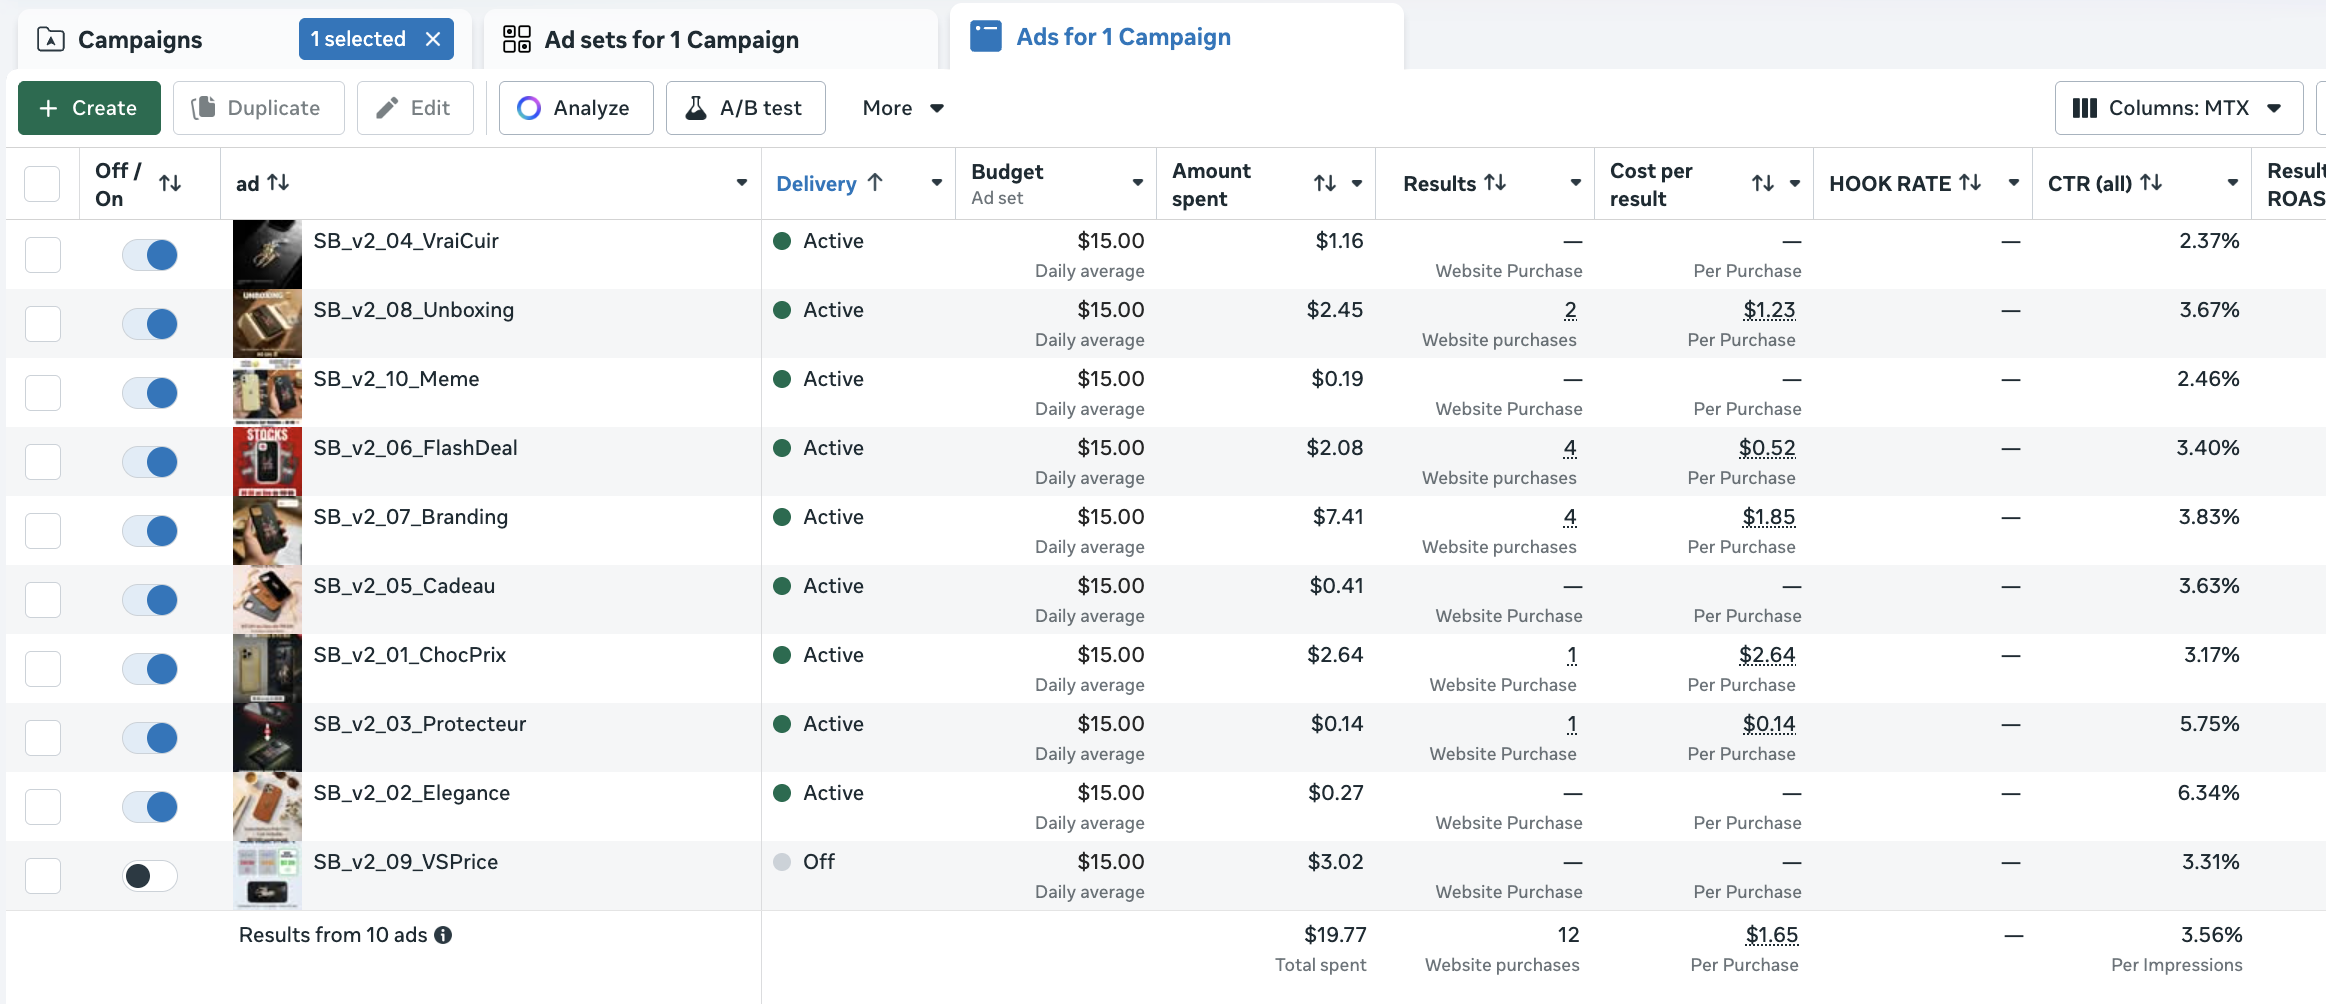Open the SB_v2_10_Meme ad name
This screenshot has height=1004, width=2326.
click(396, 379)
